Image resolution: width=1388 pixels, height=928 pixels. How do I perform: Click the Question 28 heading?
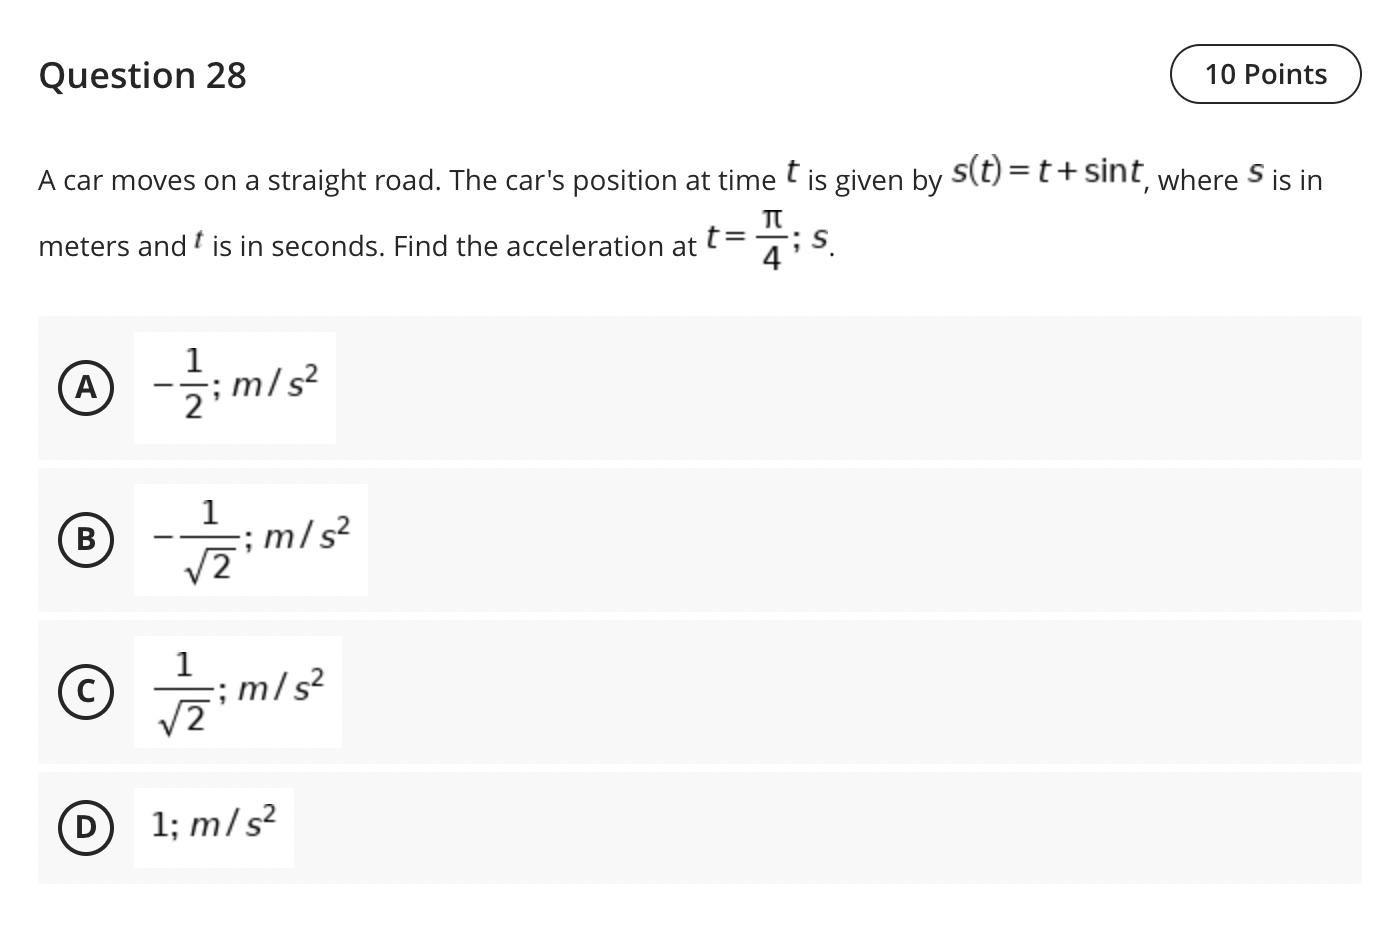(x=142, y=75)
